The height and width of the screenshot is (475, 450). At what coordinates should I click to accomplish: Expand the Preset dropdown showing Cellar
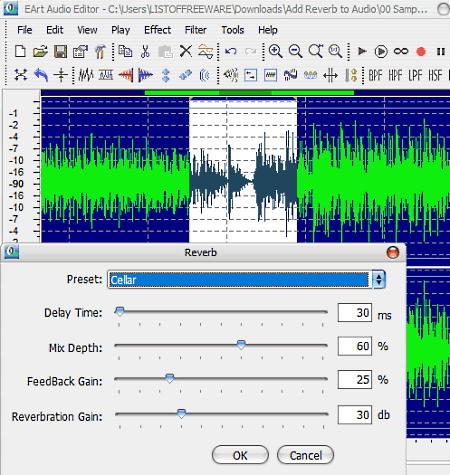click(x=378, y=280)
